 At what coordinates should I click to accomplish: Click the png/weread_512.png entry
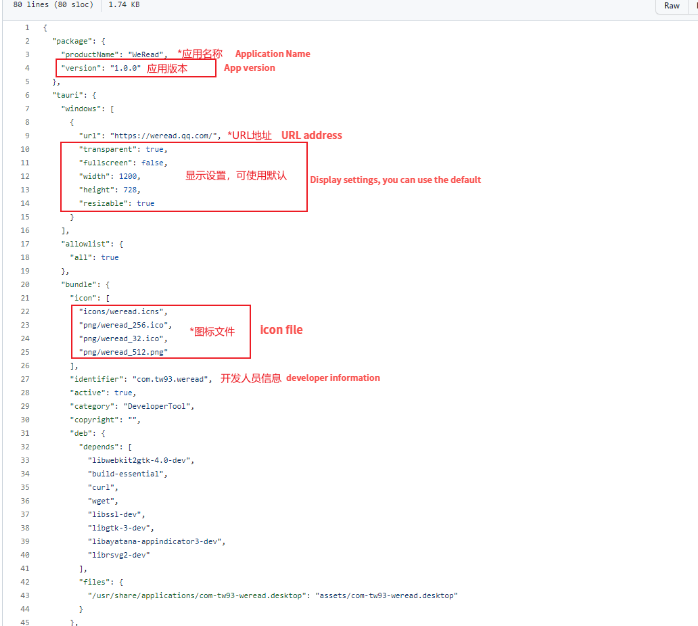point(124,352)
